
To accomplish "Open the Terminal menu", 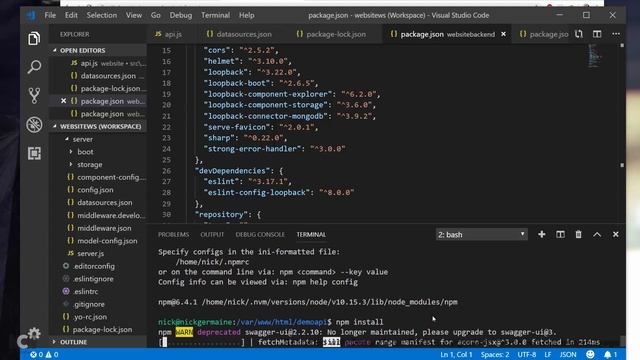I will coord(216,16).
